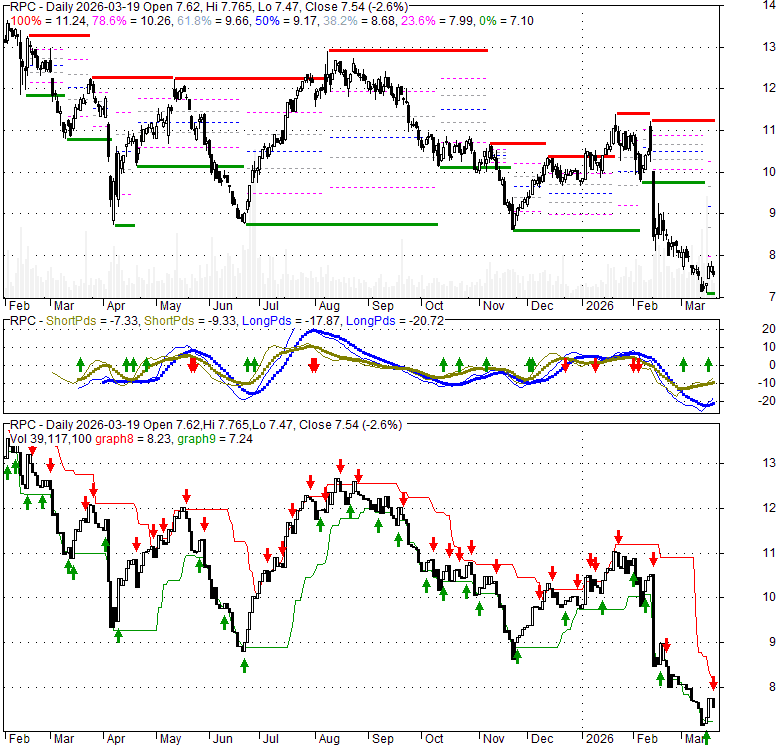The width and height of the screenshot is (780, 745).
Task: Select the '78.6% = 10.26' Fibonacci label
Action: [x=132, y=21]
